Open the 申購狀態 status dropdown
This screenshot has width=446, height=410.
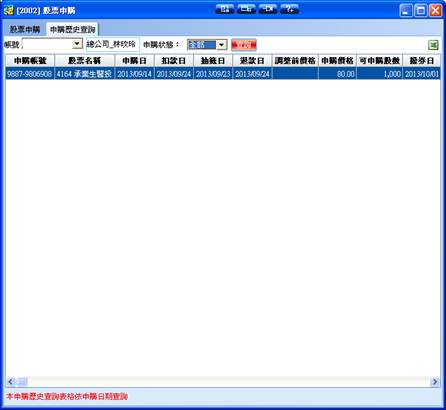point(222,45)
